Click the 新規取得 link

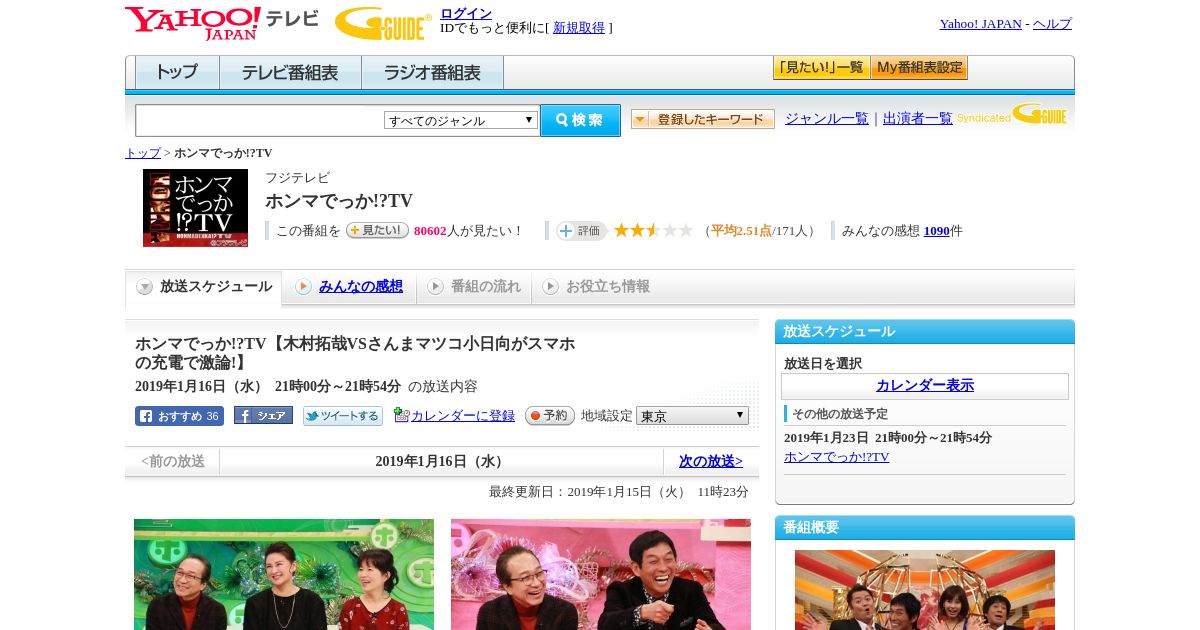coord(579,28)
